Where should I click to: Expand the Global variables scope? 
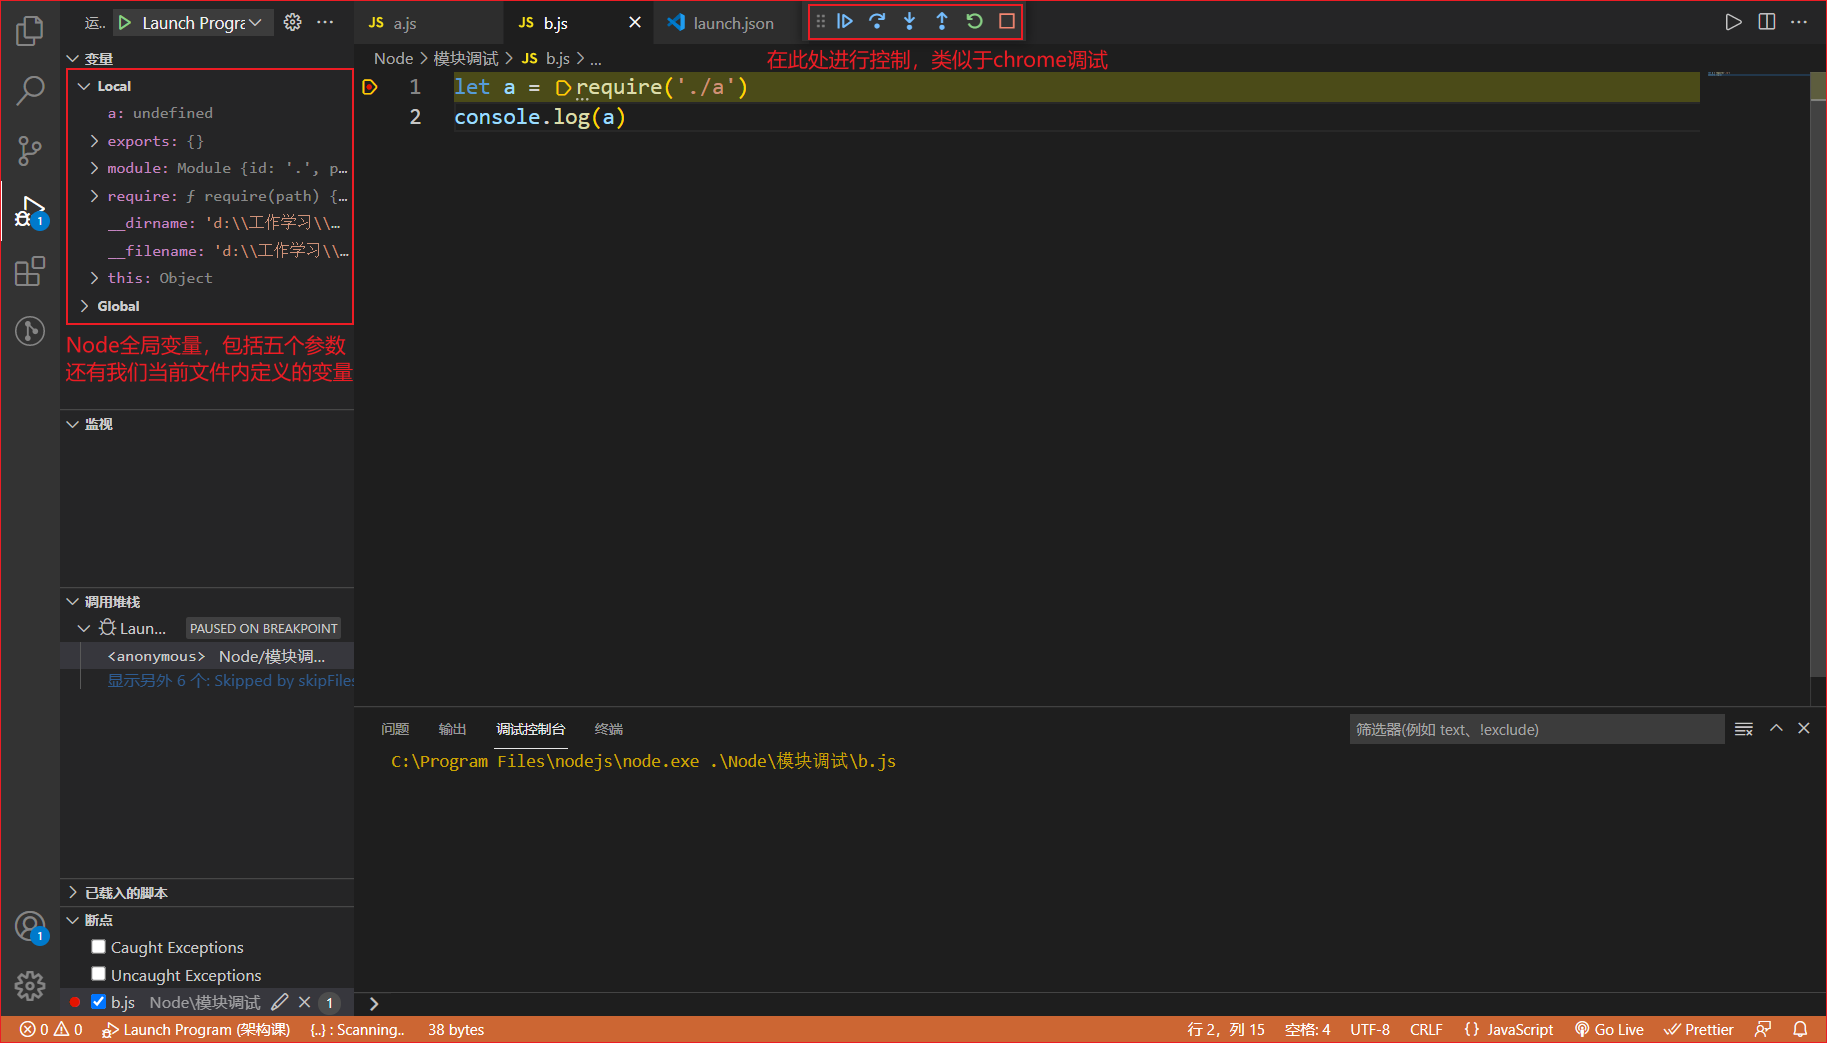[x=85, y=306]
